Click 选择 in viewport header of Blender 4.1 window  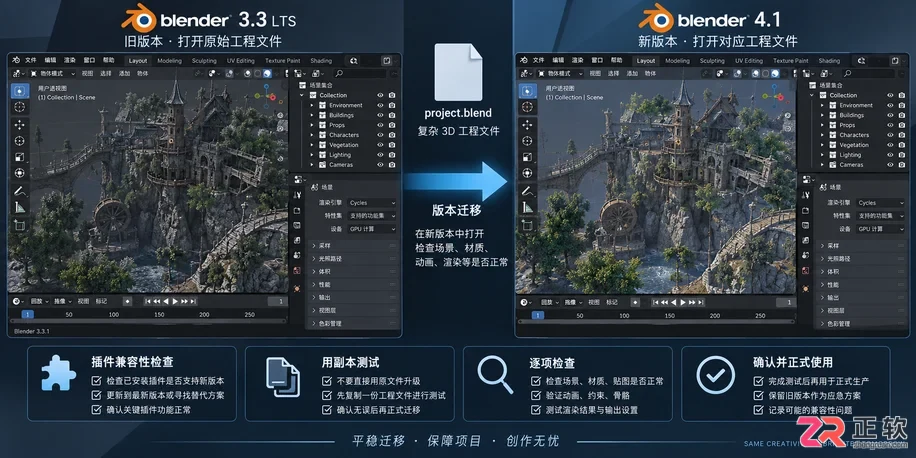(x=613, y=74)
